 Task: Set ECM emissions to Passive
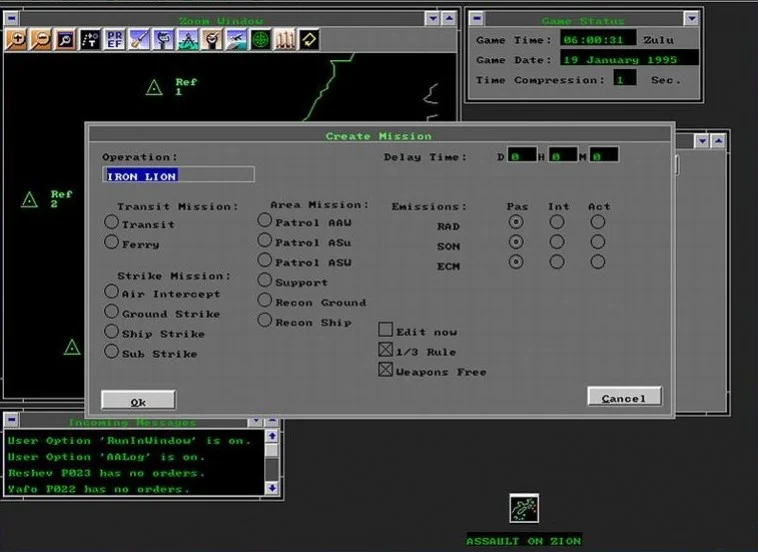pyautogui.click(x=516, y=262)
